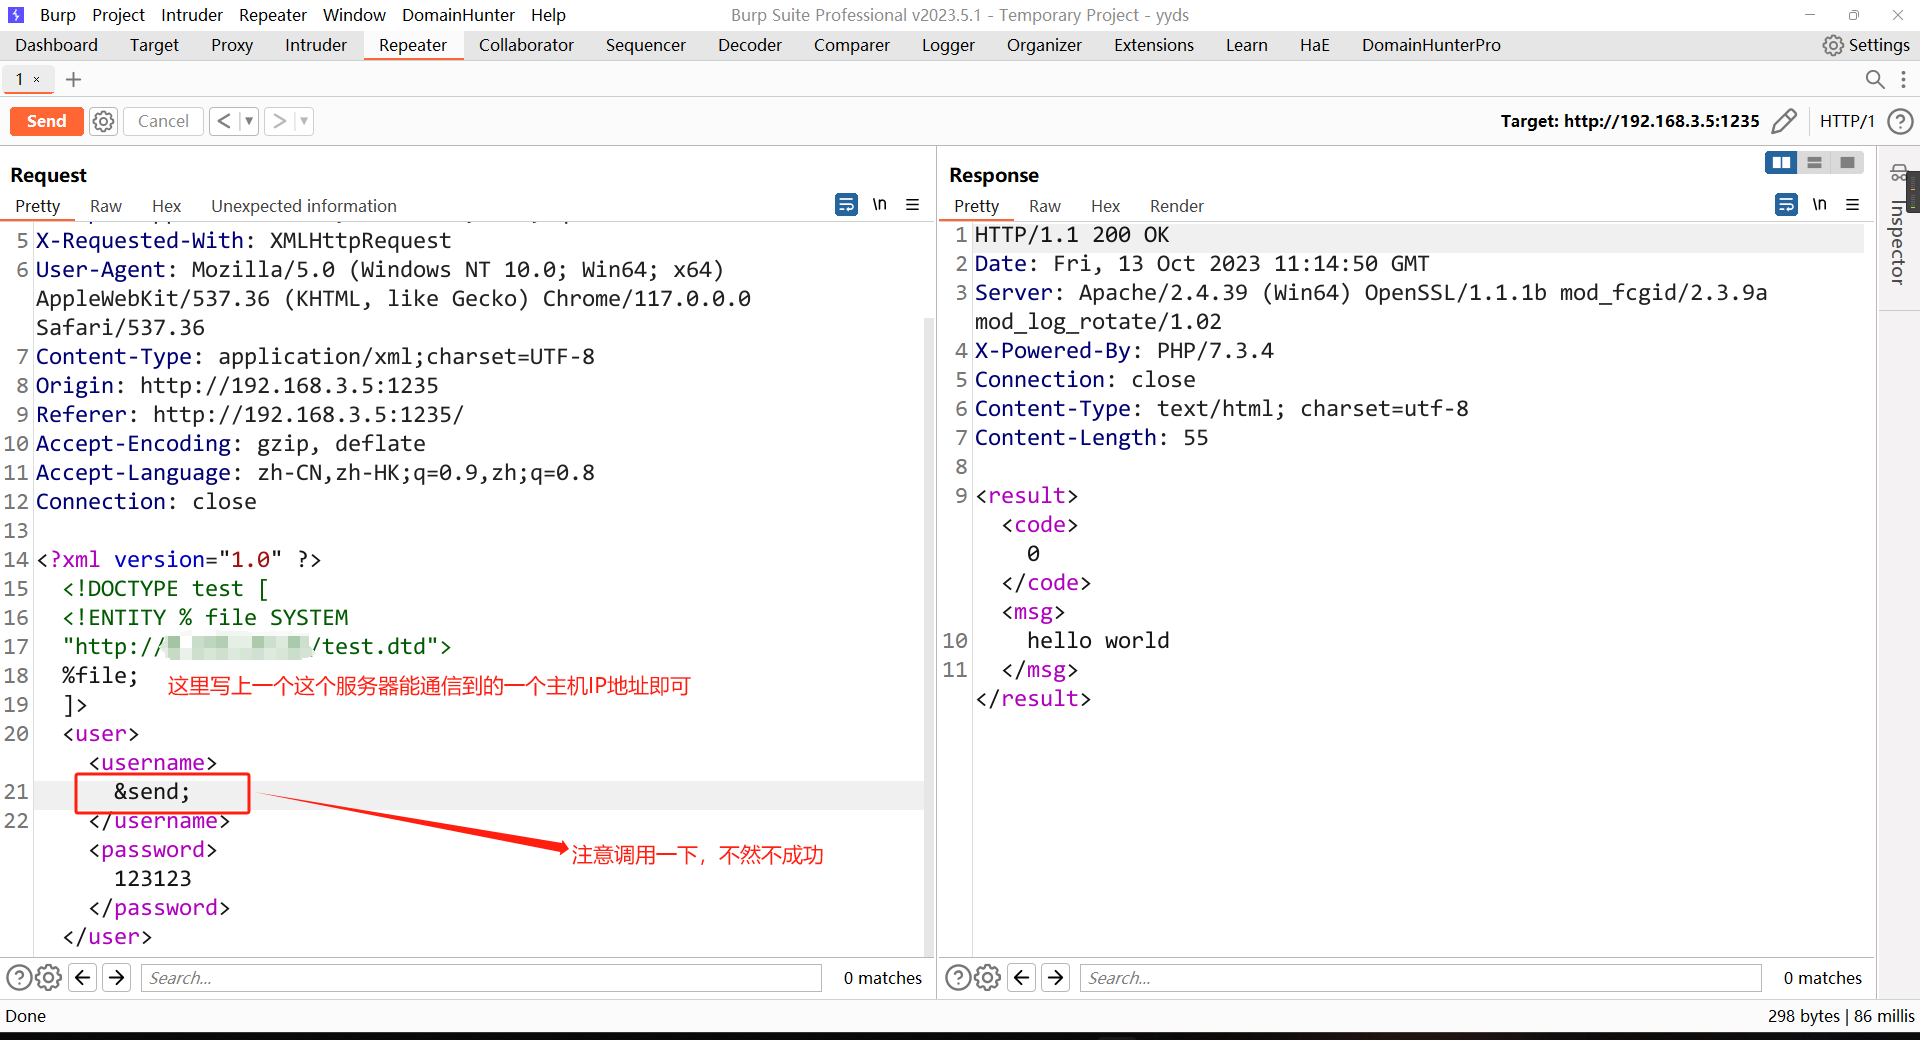
Task: Open forward history dropdown arrow
Action: (x=304, y=121)
